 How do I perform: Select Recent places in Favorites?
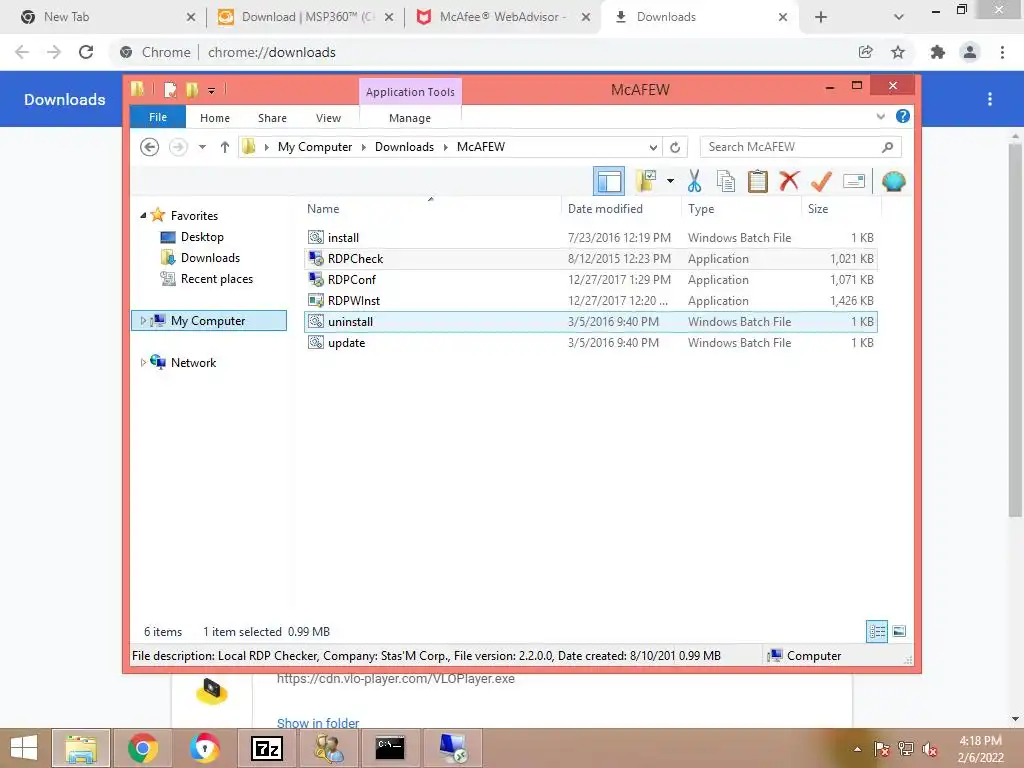(217, 279)
